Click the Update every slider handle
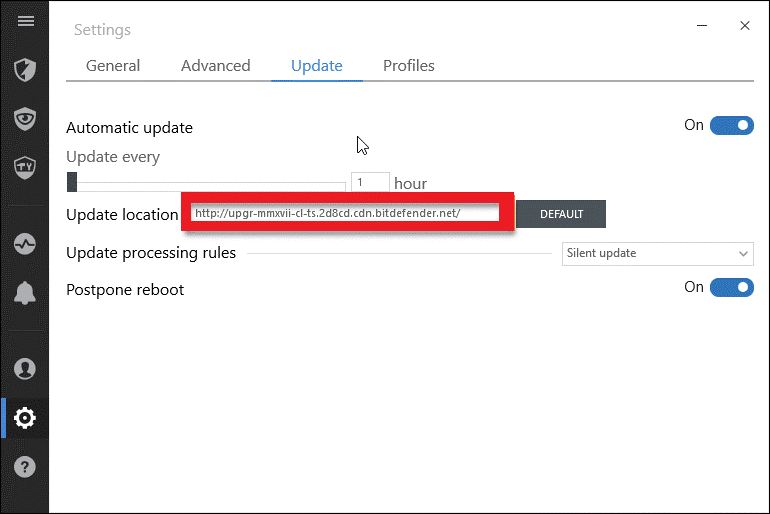The width and height of the screenshot is (770, 514). coord(72,182)
